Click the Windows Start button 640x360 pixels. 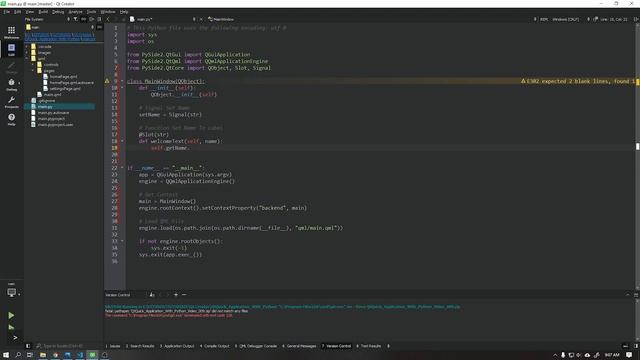[6, 355]
